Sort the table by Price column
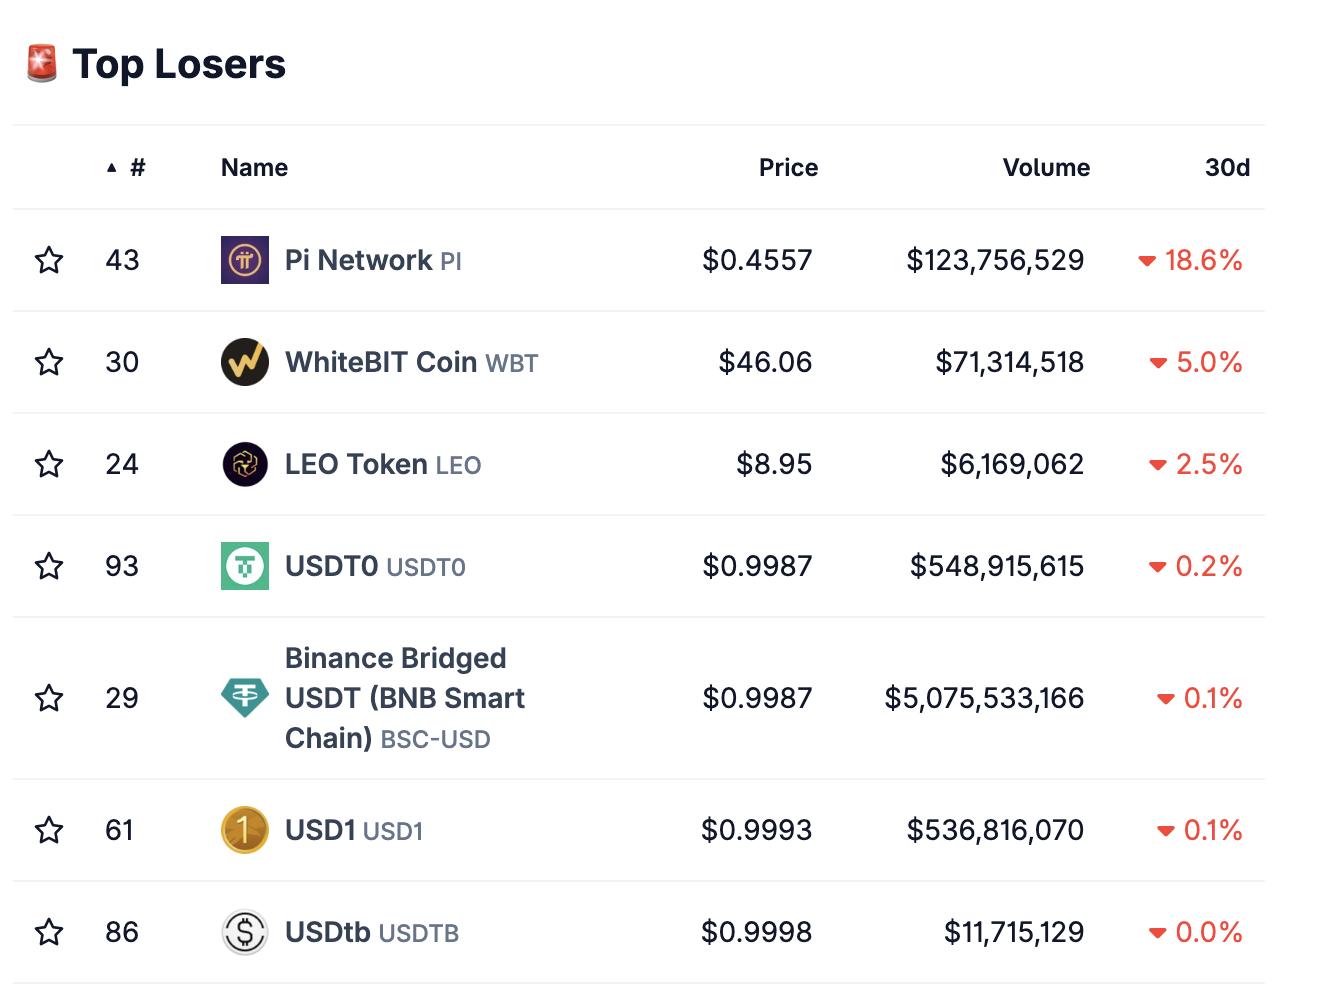 (788, 167)
